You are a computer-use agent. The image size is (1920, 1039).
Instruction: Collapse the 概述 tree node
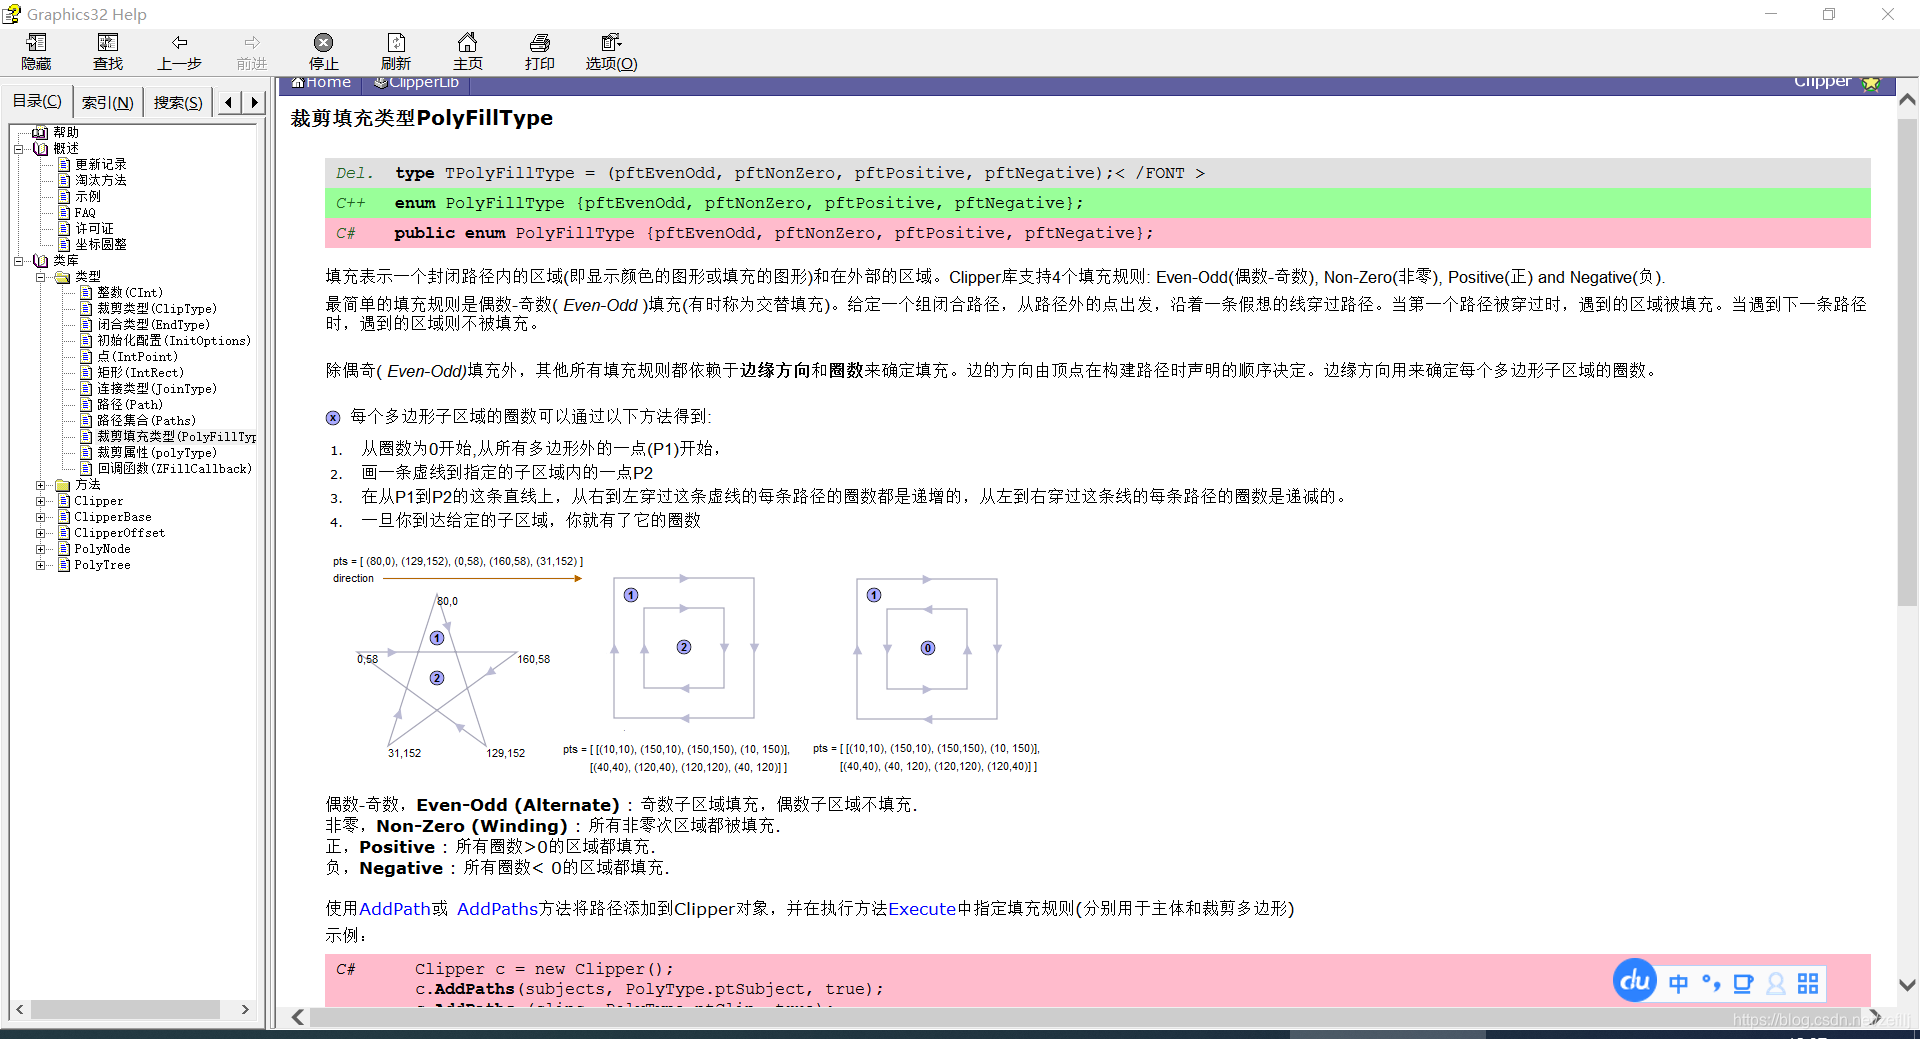[19, 149]
